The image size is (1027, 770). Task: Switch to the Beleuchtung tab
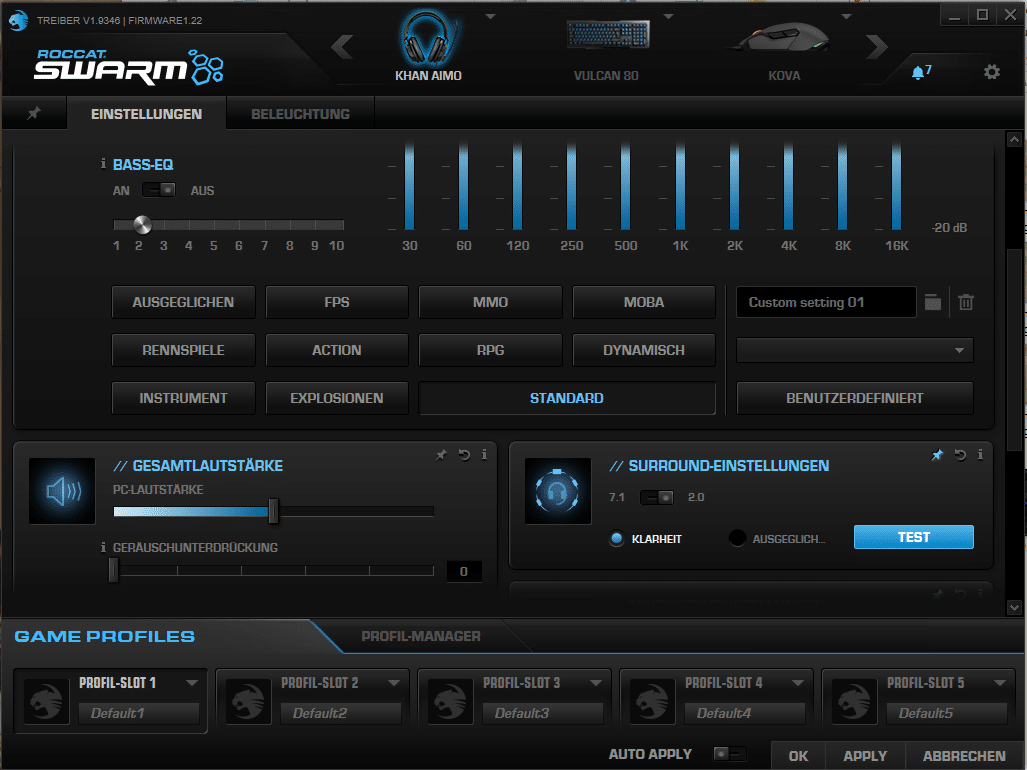(x=300, y=114)
